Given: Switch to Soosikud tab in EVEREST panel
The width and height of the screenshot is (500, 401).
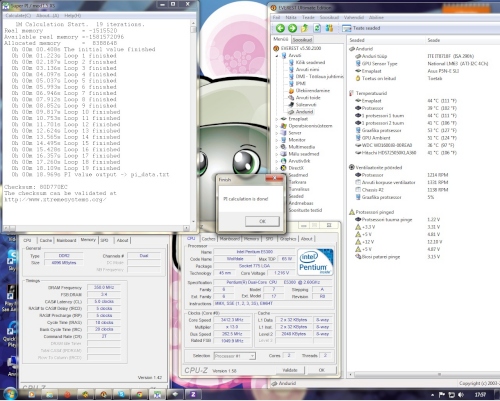Looking at the screenshot, I should tap(302, 40).
